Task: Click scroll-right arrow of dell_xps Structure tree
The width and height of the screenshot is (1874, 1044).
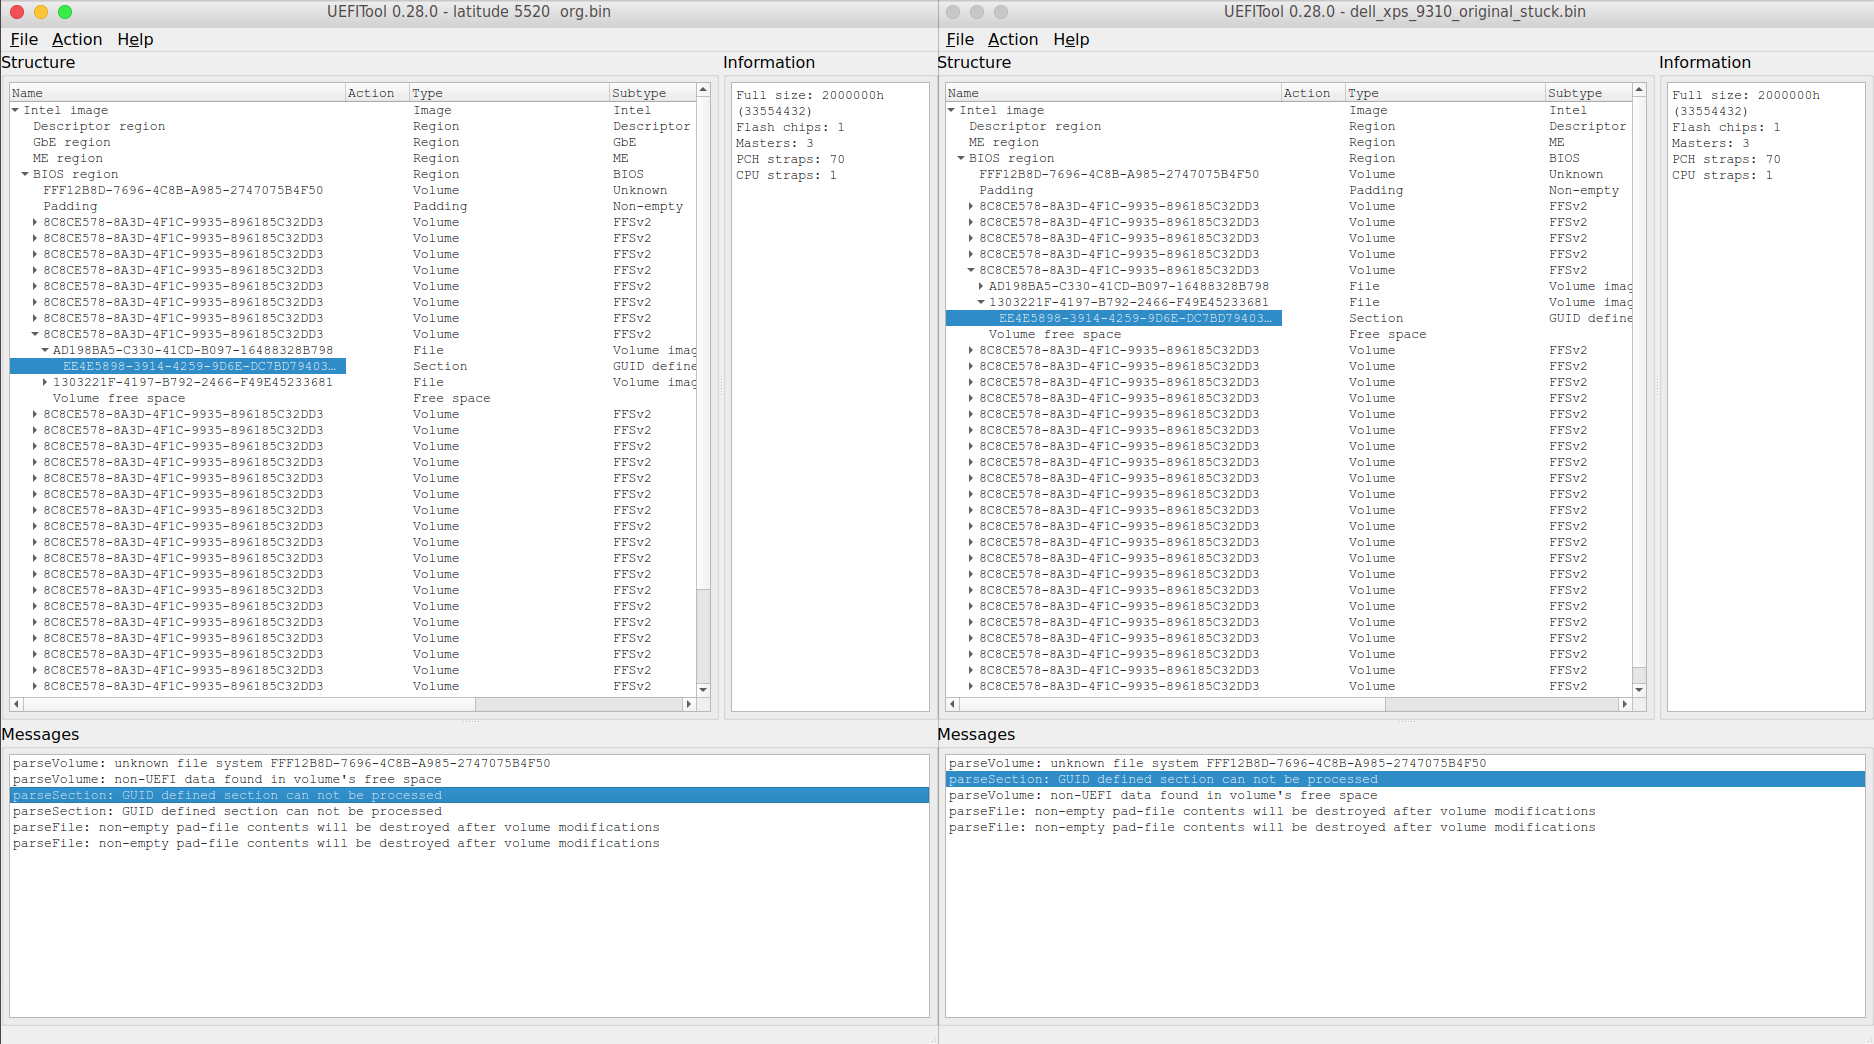Action: (x=1624, y=704)
